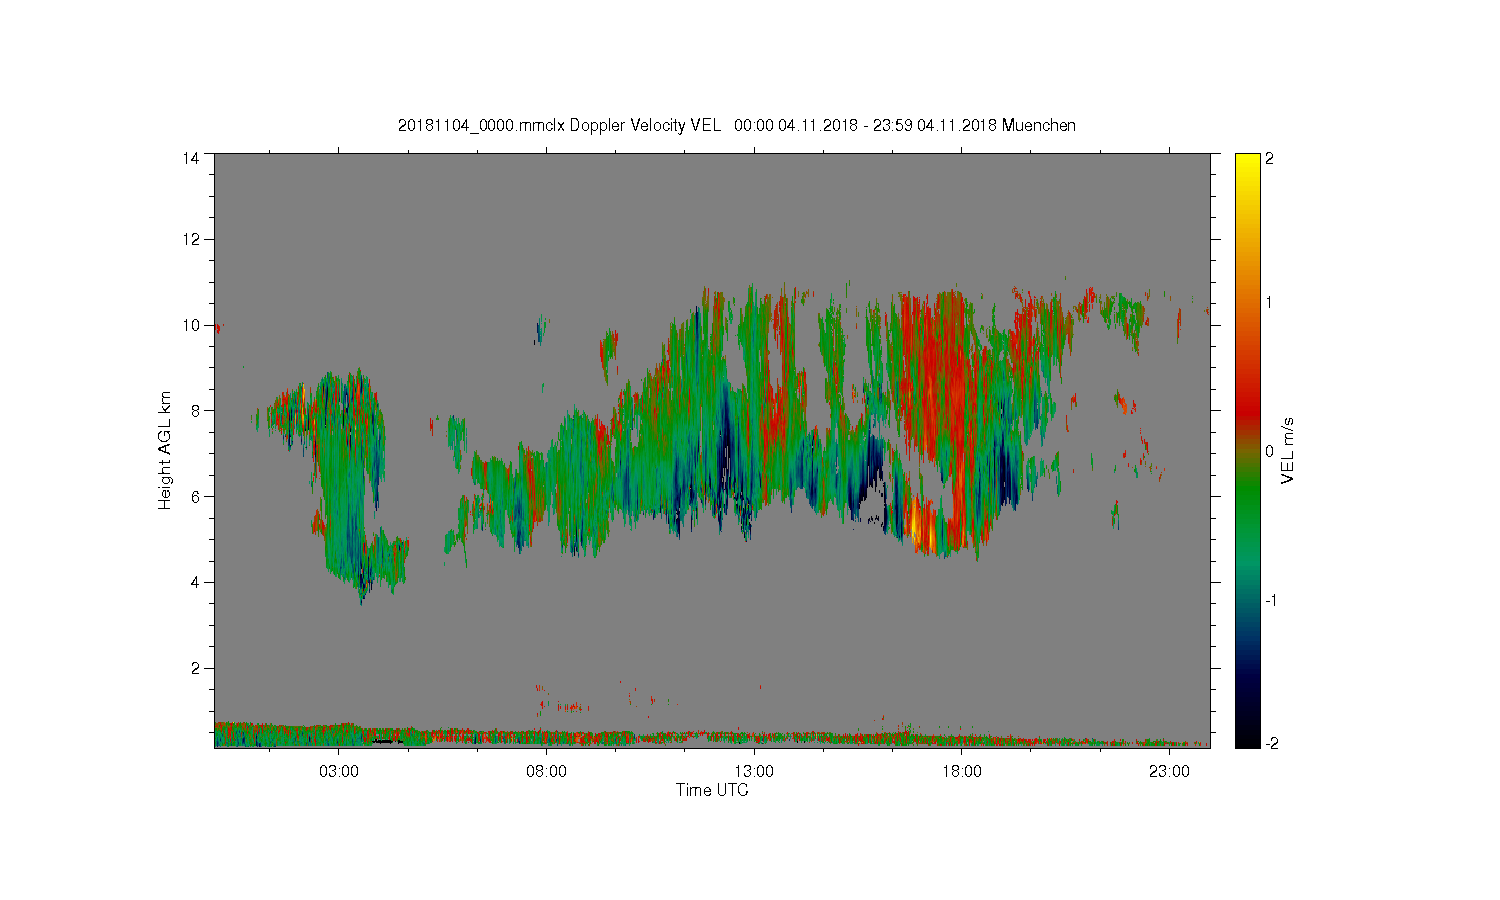
Task: Click the height tick label '14'
Action: [191, 158]
